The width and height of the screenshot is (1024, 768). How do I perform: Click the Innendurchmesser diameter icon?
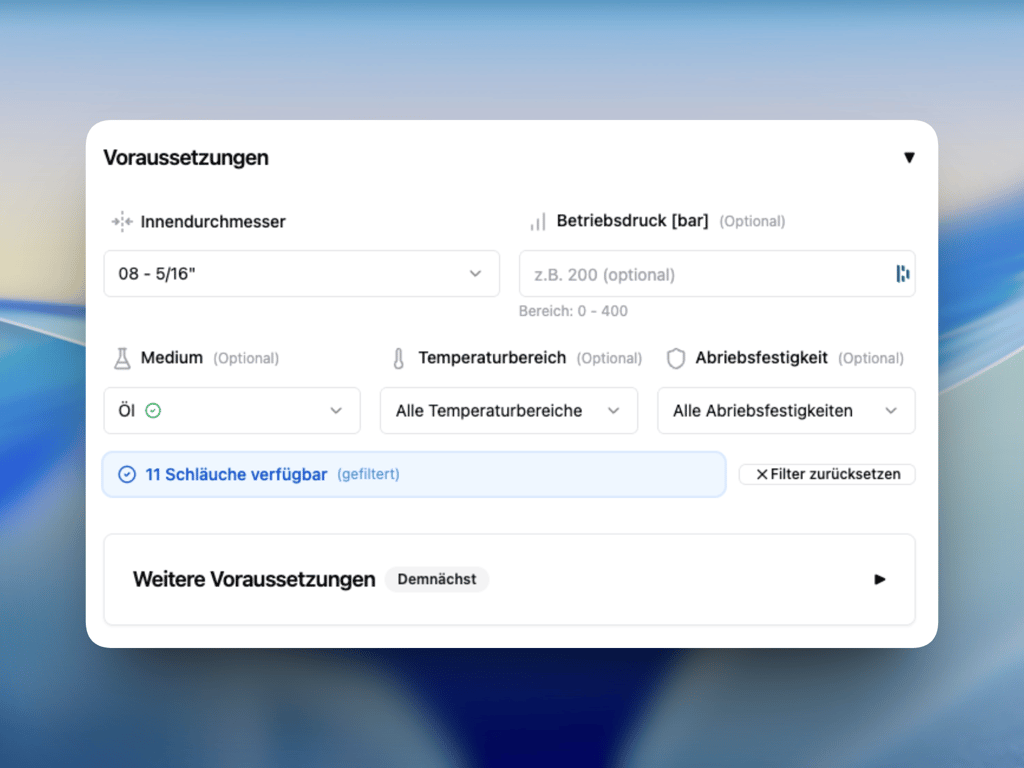[121, 222]
